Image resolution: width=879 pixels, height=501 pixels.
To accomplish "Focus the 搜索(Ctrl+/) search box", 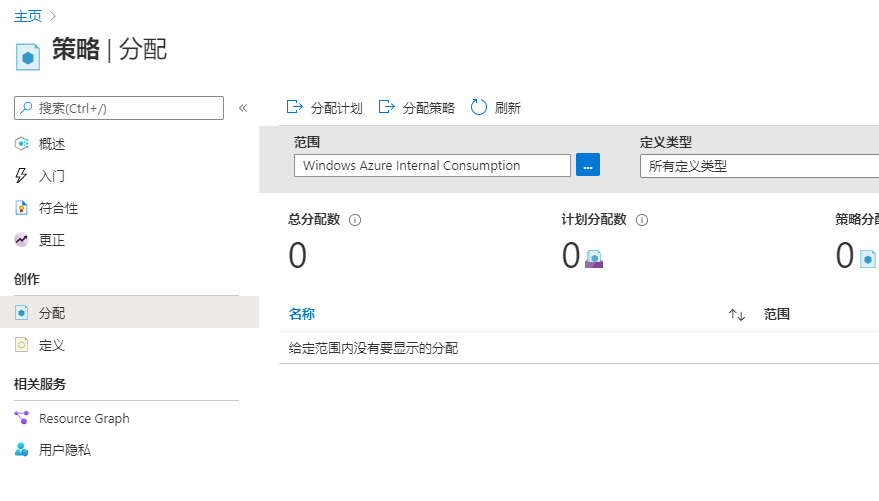I will (119, 108).
